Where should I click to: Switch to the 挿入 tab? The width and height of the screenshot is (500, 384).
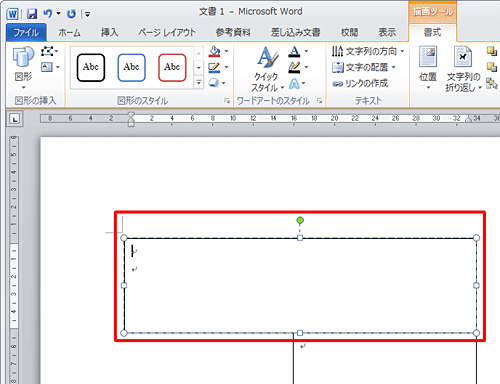109,32
